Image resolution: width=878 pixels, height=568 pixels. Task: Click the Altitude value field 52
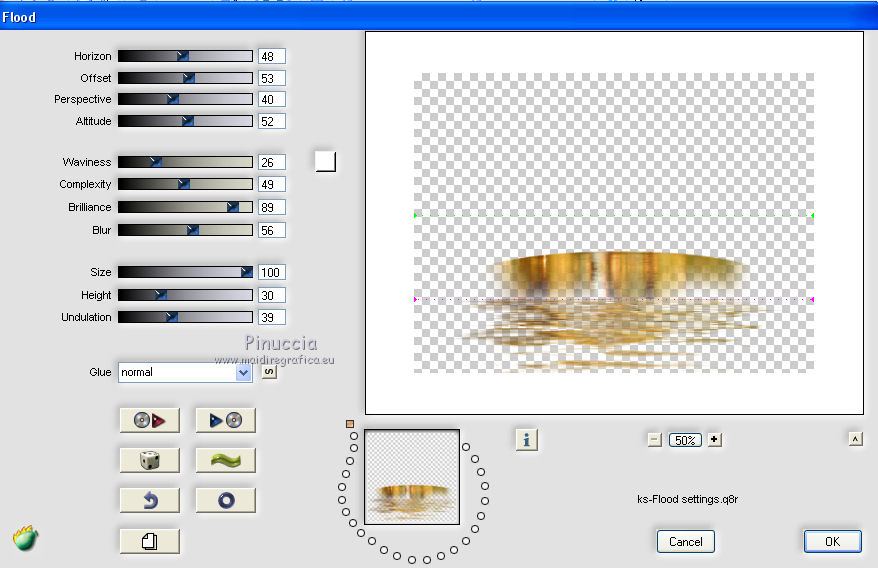(x=272, y=122)
